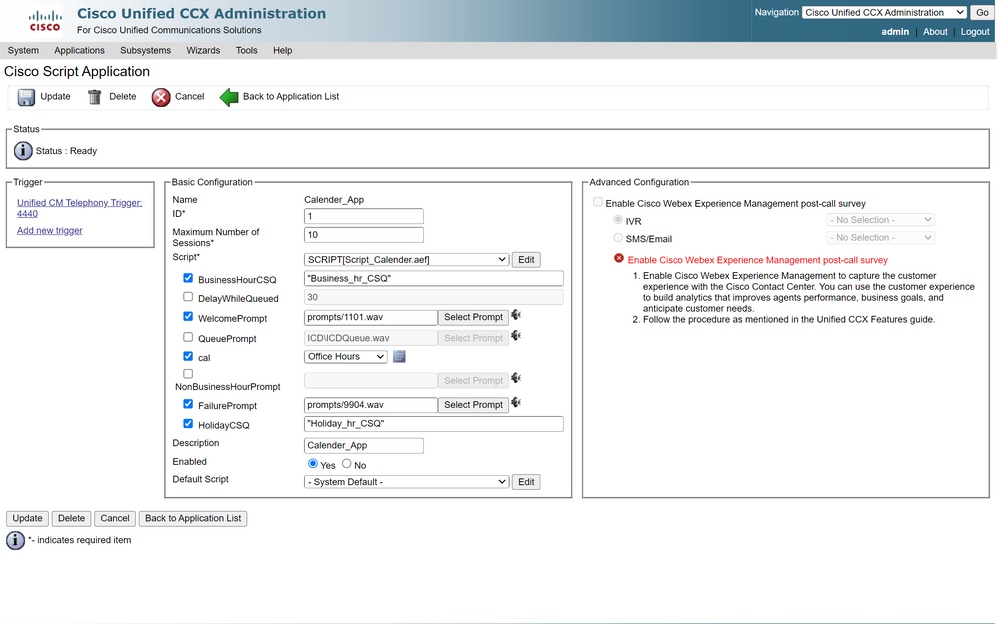Open Unified CM Telephony Trigger 4440 link
The height and width of the screenshot is (624, 998).
coord(80,208)
